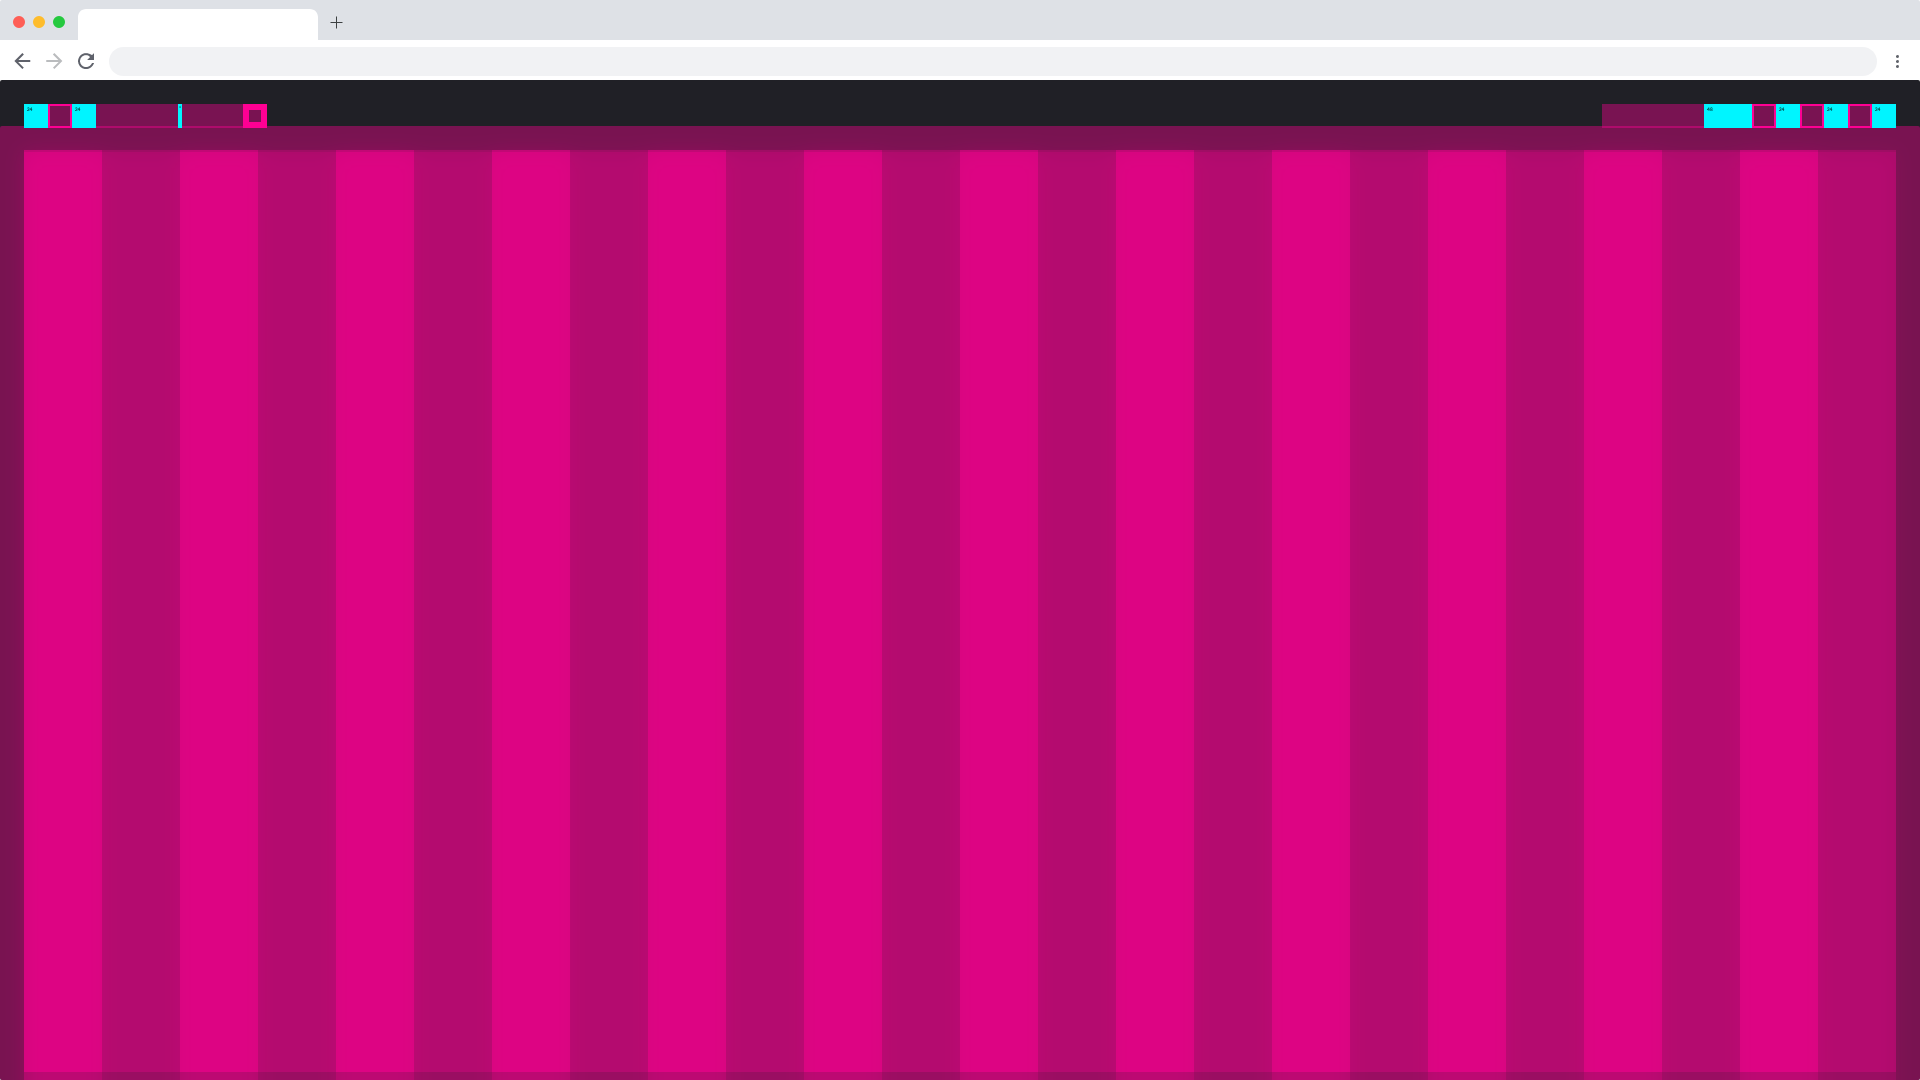Click the rightmost cyan 24 spacer block
The height and width of the screenshot is (1080, 1920).
click(x=1884, y=116)
